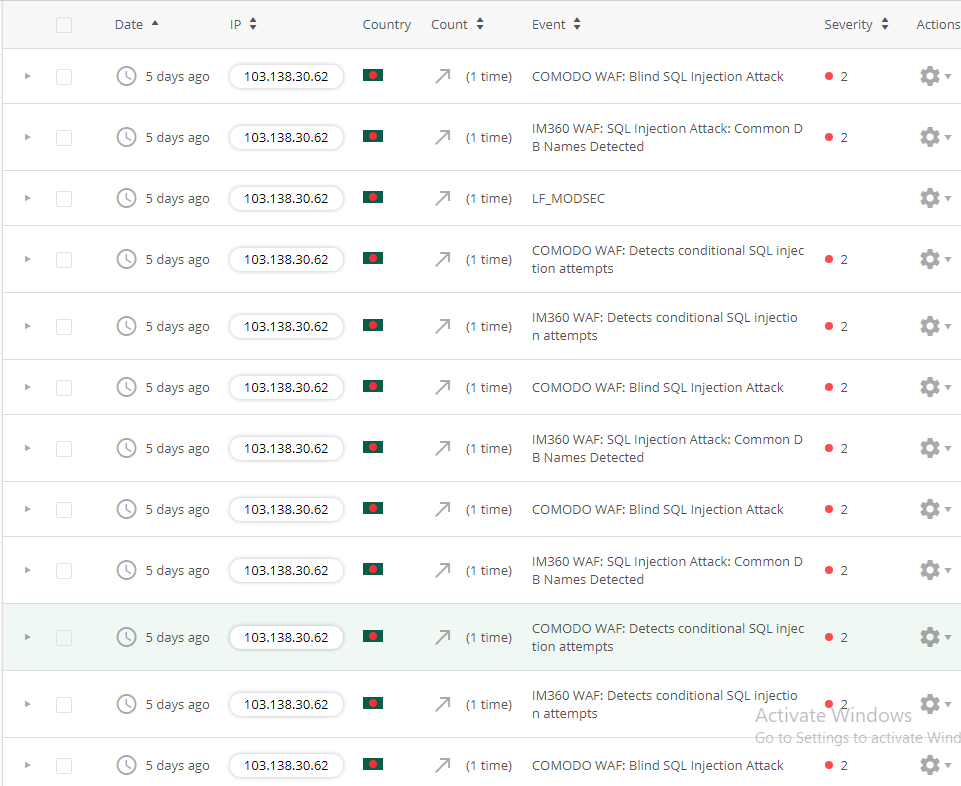Click the diagonal arrow on the highlighted COMODO row
961x786 pixels.
(x=442, y=637)
